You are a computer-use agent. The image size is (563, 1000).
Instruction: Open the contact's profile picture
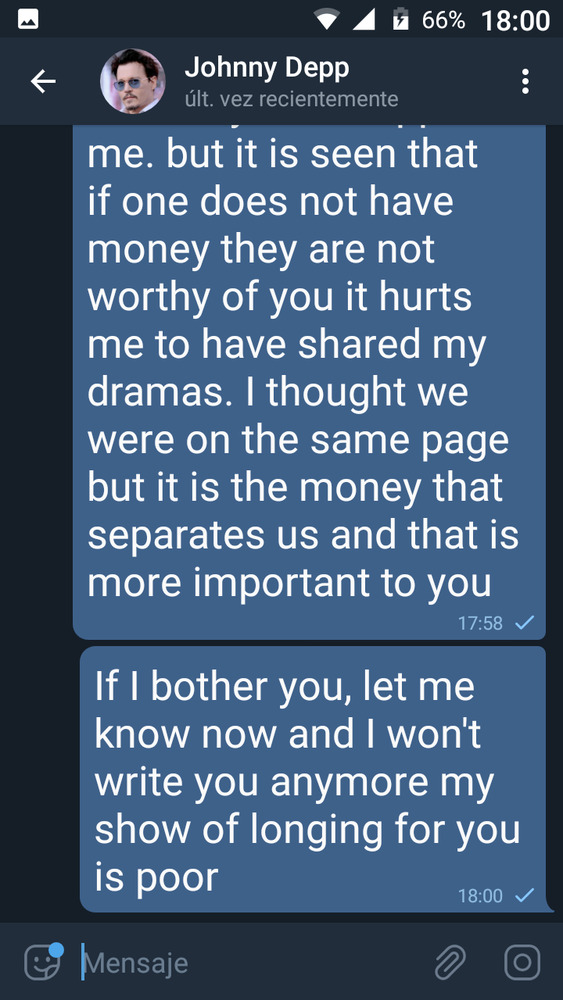point(133,82)
